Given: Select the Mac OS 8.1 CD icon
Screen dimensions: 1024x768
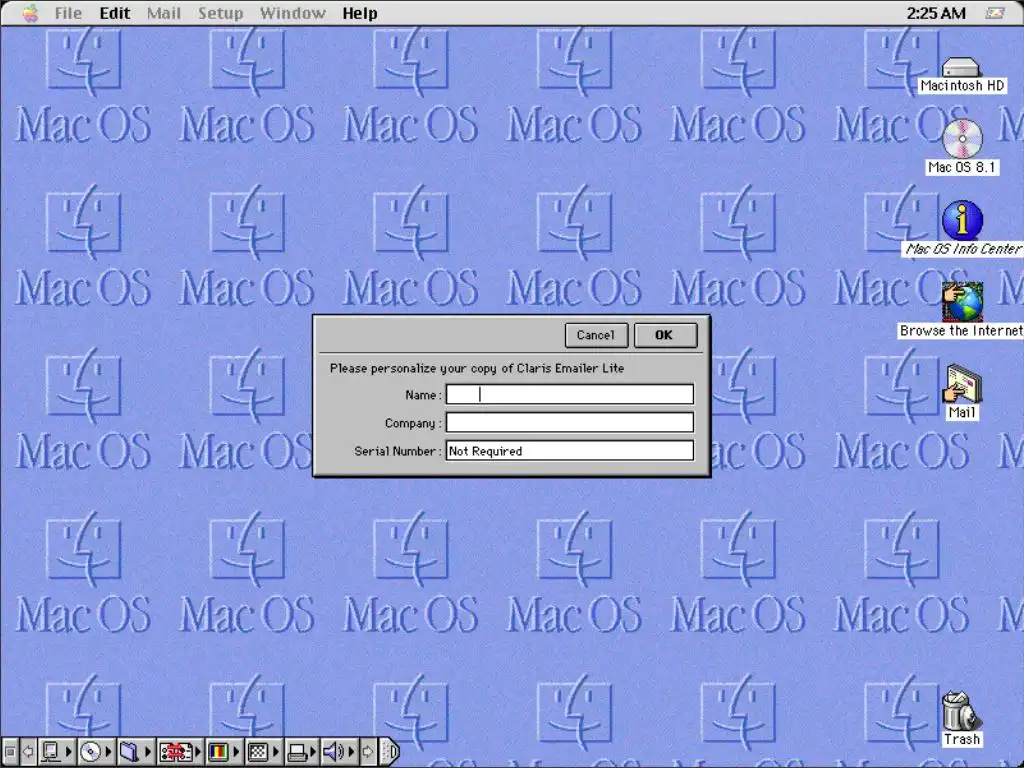Looking at the screenshot, I should pos(962,138).
